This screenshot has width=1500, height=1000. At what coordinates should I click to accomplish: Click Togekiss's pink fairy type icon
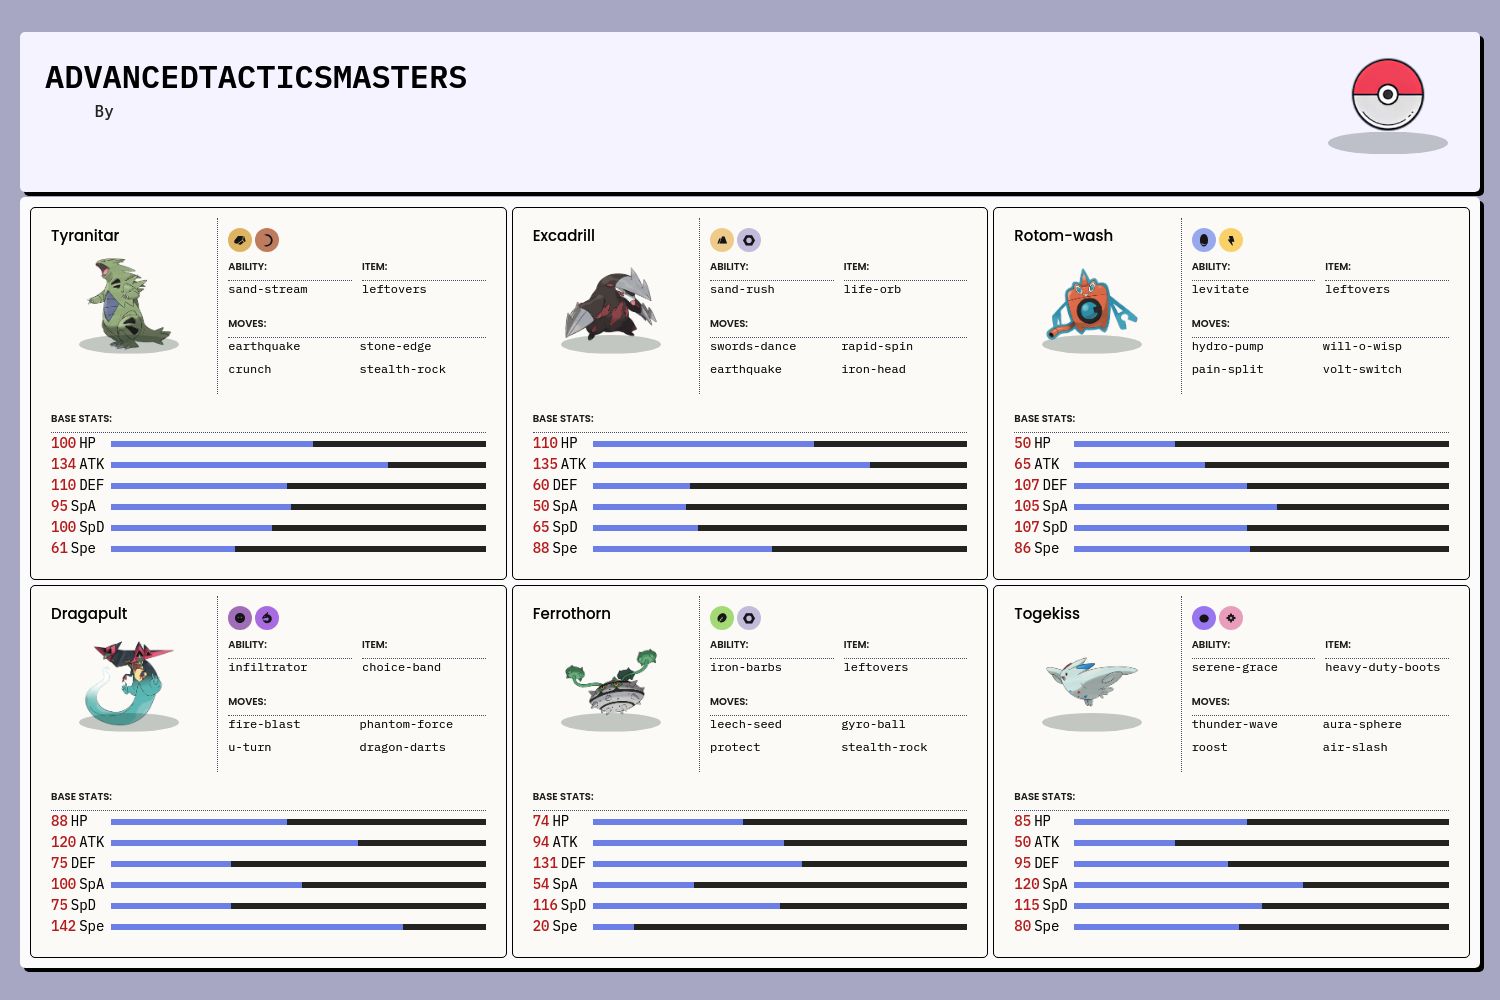pos(1231,618)
